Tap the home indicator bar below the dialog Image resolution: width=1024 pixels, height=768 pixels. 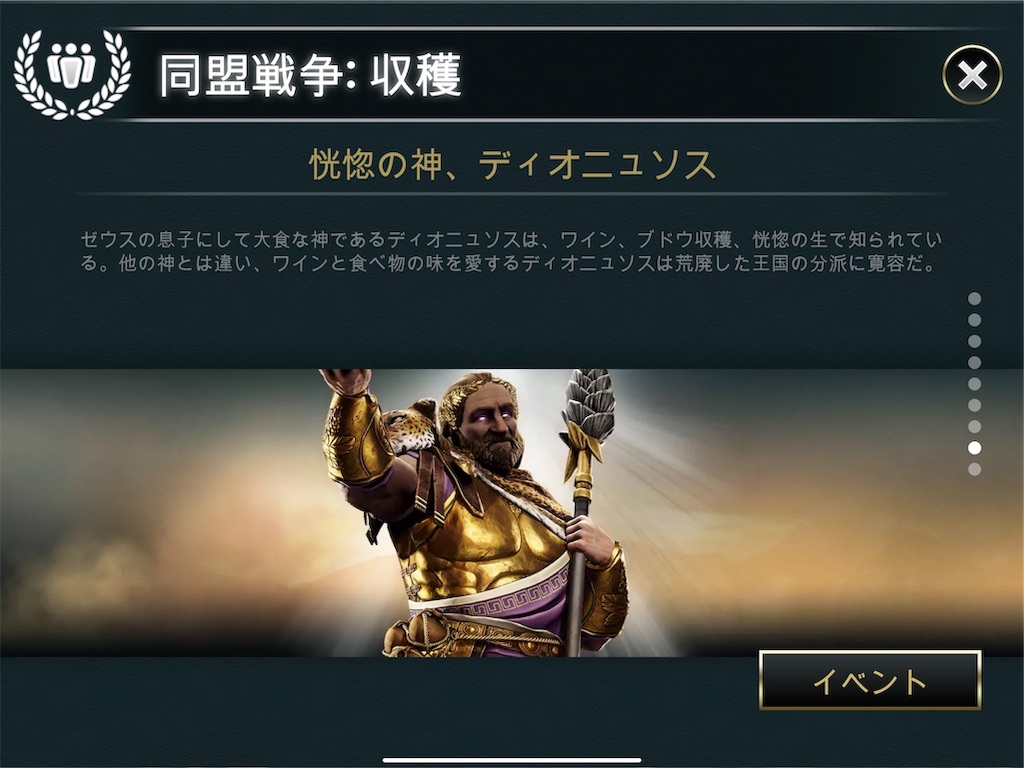pyautogui.click(x=512, y=760)
